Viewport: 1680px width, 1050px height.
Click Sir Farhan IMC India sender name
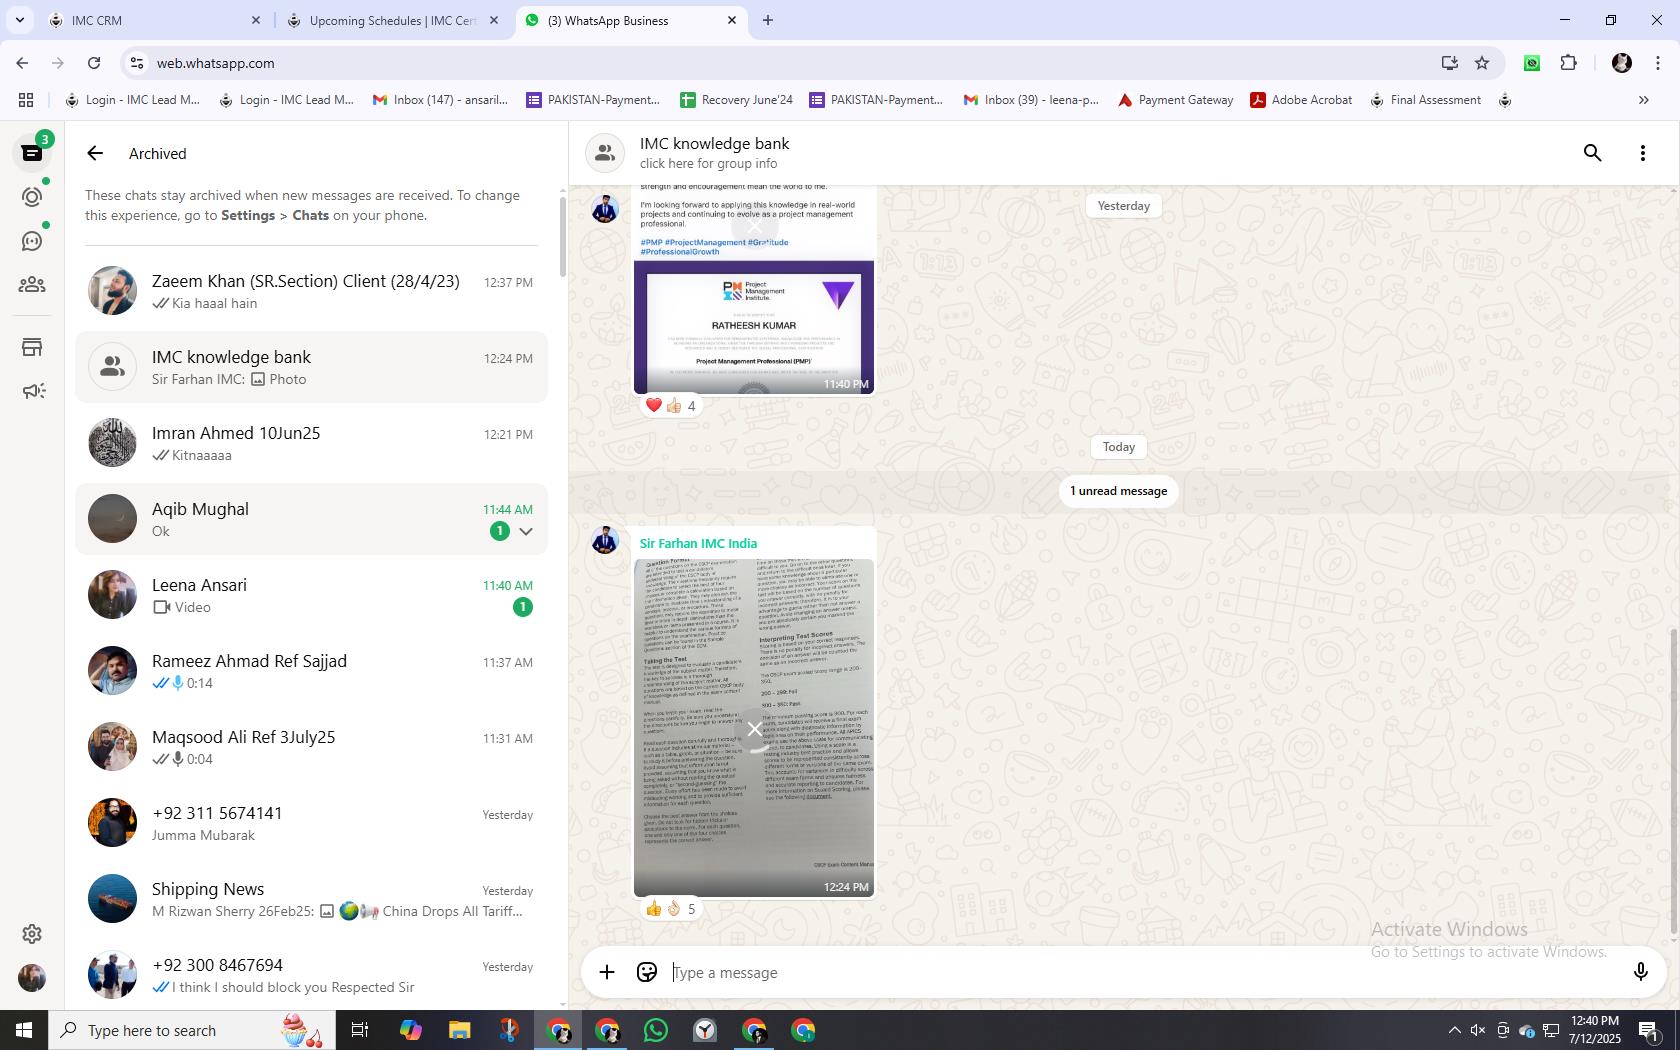698,543
